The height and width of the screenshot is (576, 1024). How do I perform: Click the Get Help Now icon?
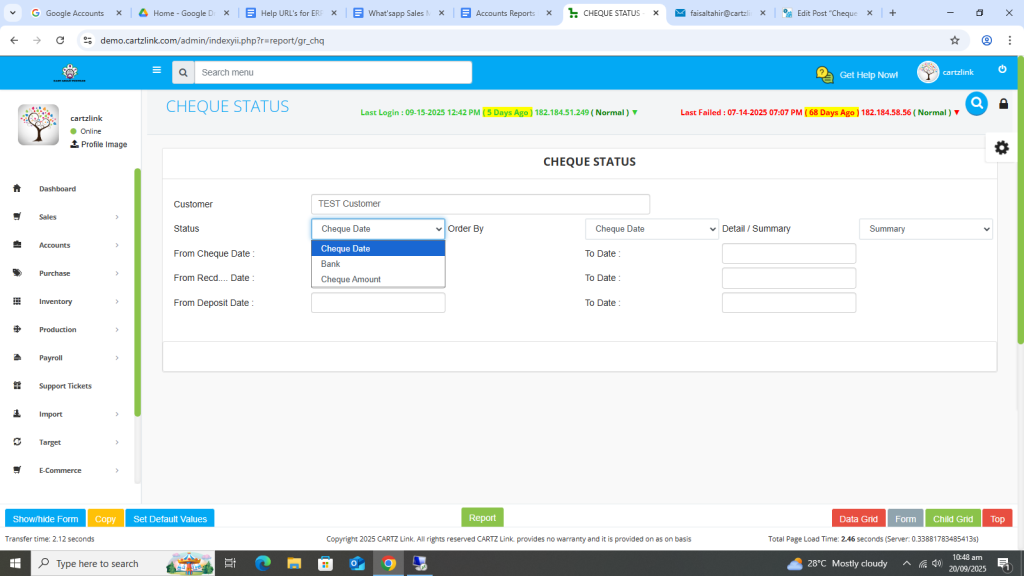[825, 75]
